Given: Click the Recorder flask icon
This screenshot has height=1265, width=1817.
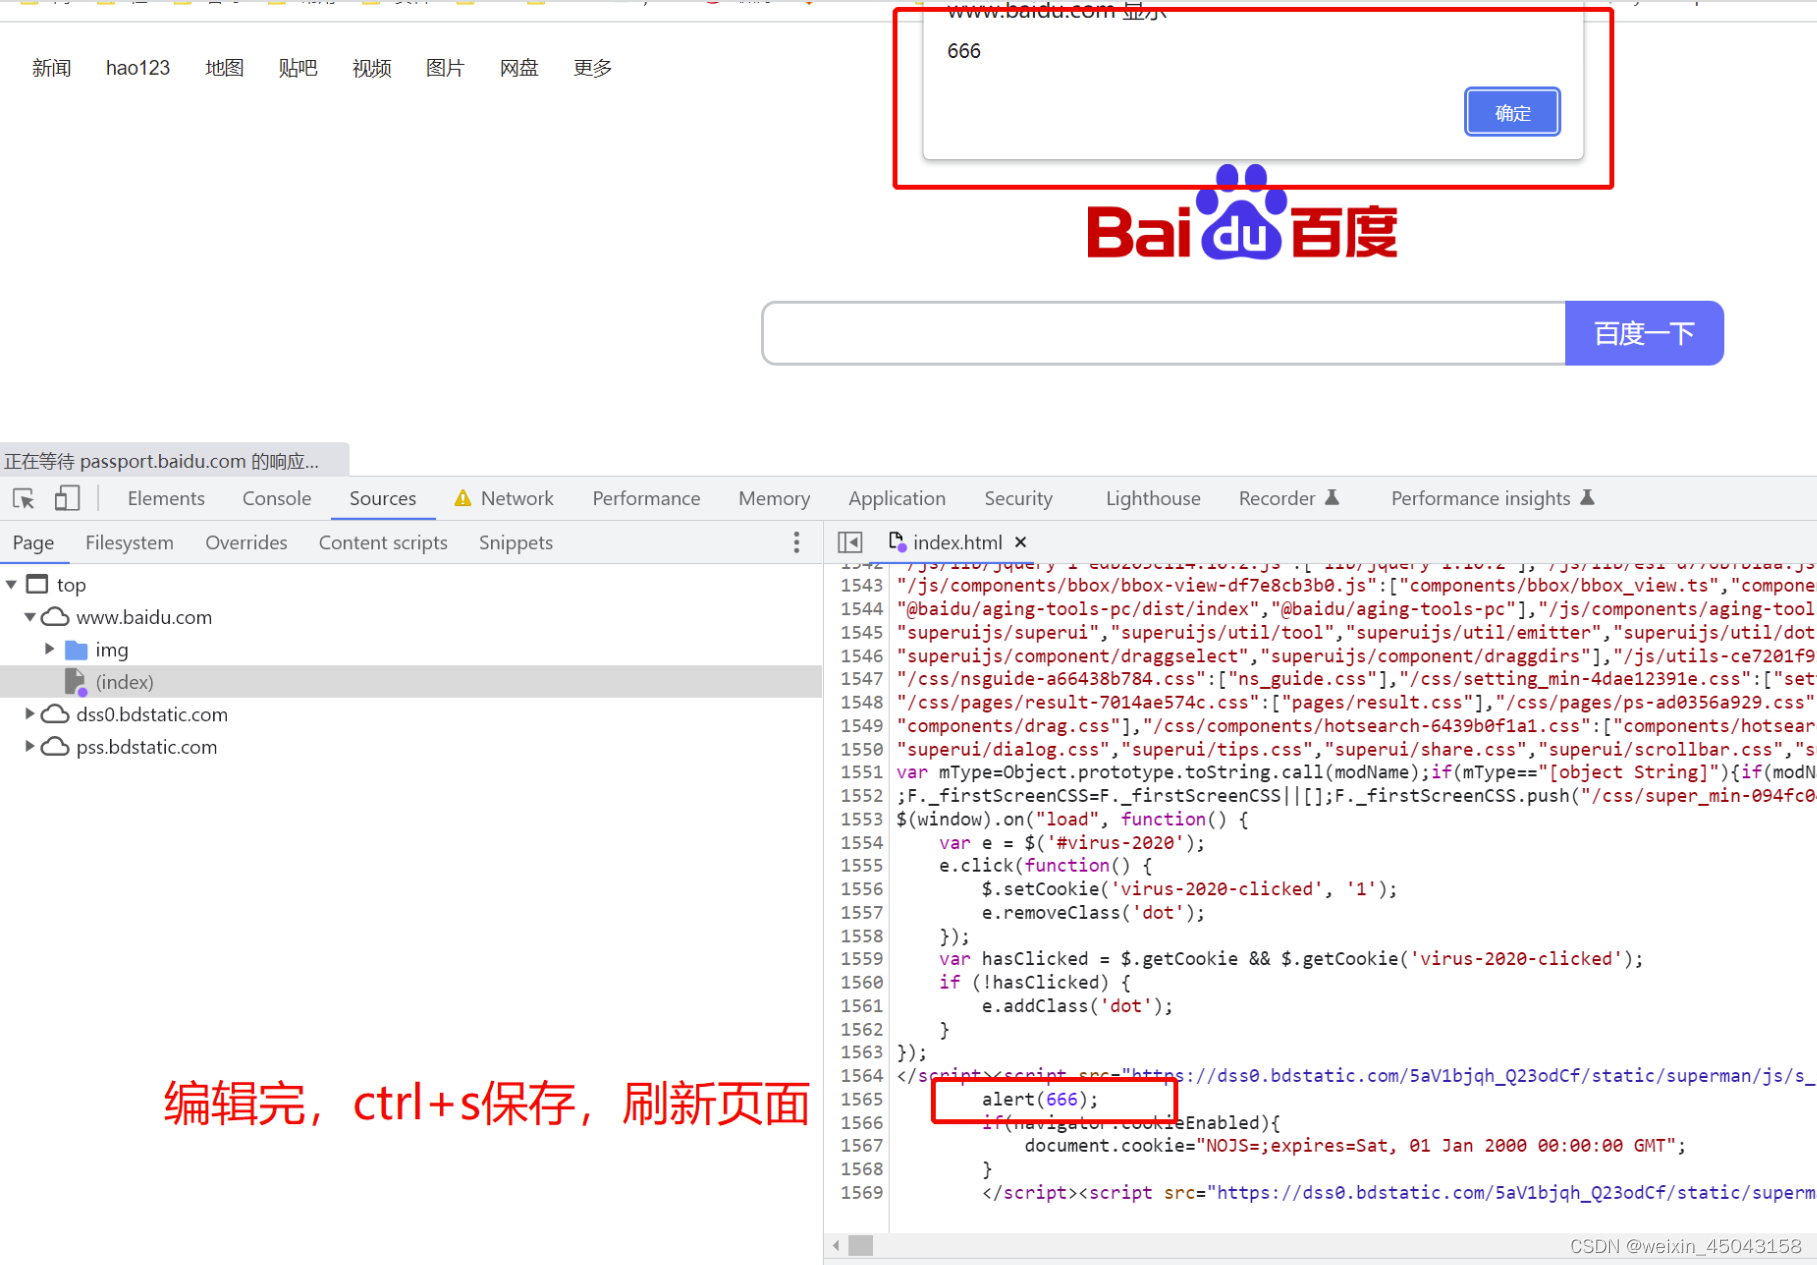Looking at the screenshot, I should pyautogui.click(x=1332, y=497).
